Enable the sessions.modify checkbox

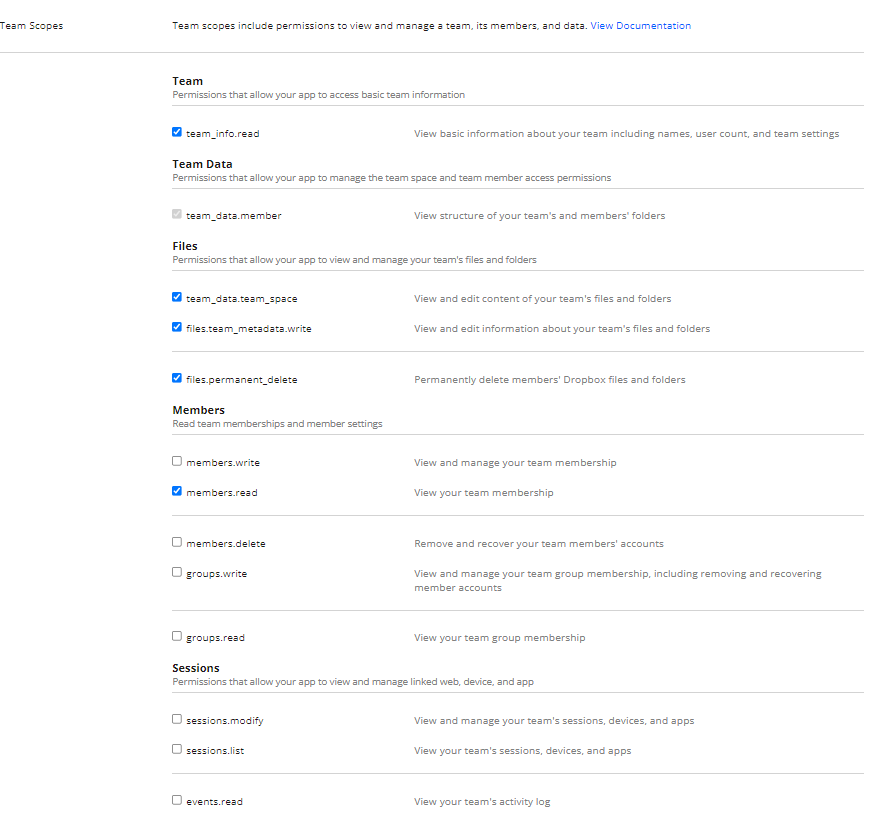point(177,719)
